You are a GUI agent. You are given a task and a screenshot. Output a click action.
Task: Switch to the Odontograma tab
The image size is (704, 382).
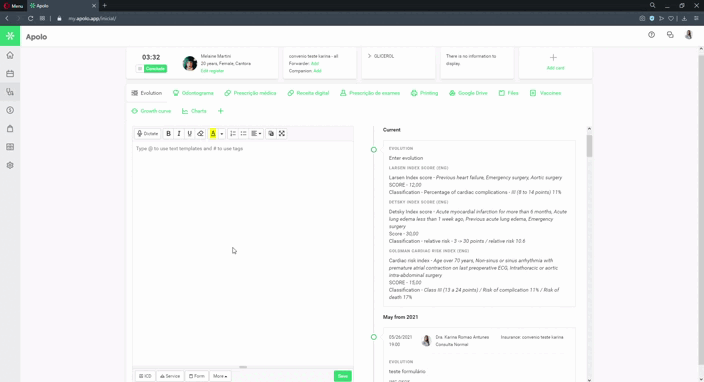tap(194, 93)
